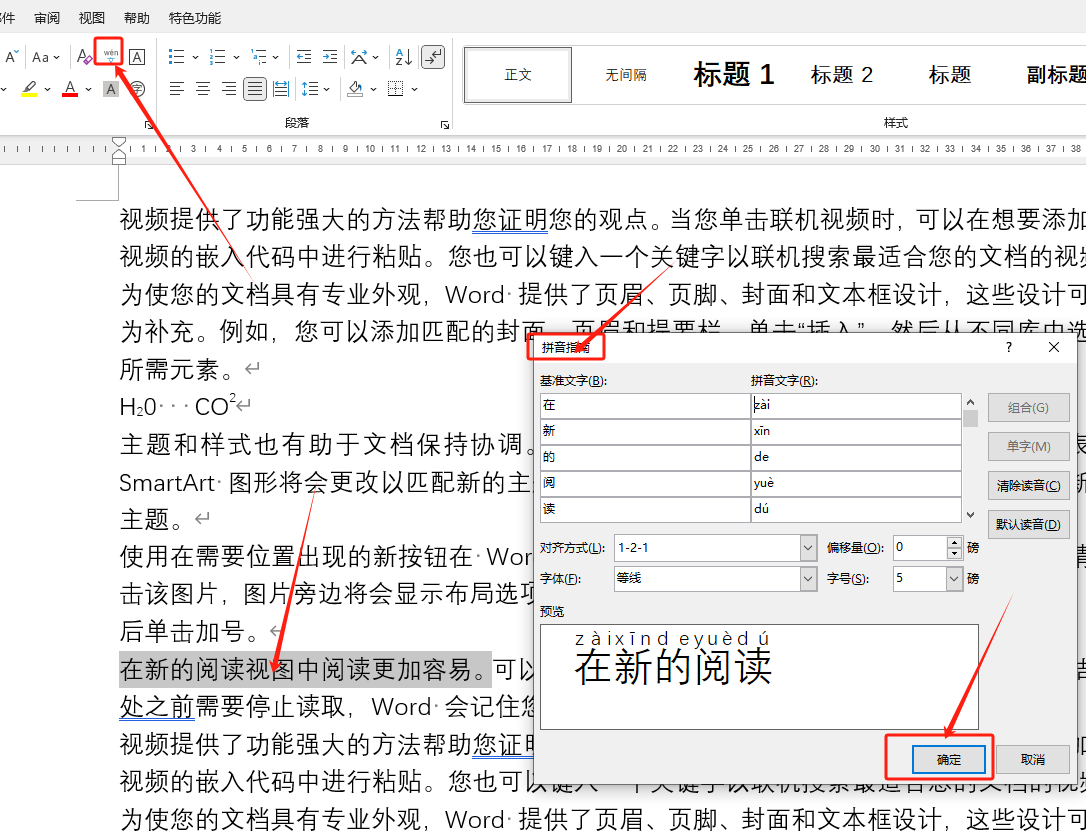The height and width of the screenshot is (840, 1086).
Task: Open the 字体 font dropdown showing 等线
Action: pyautogui.click(x=715, y=578)
